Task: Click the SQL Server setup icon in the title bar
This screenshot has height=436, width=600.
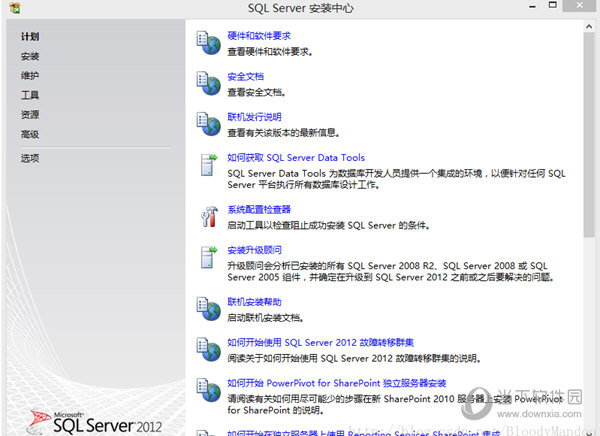Action: (x=15, y=8)
